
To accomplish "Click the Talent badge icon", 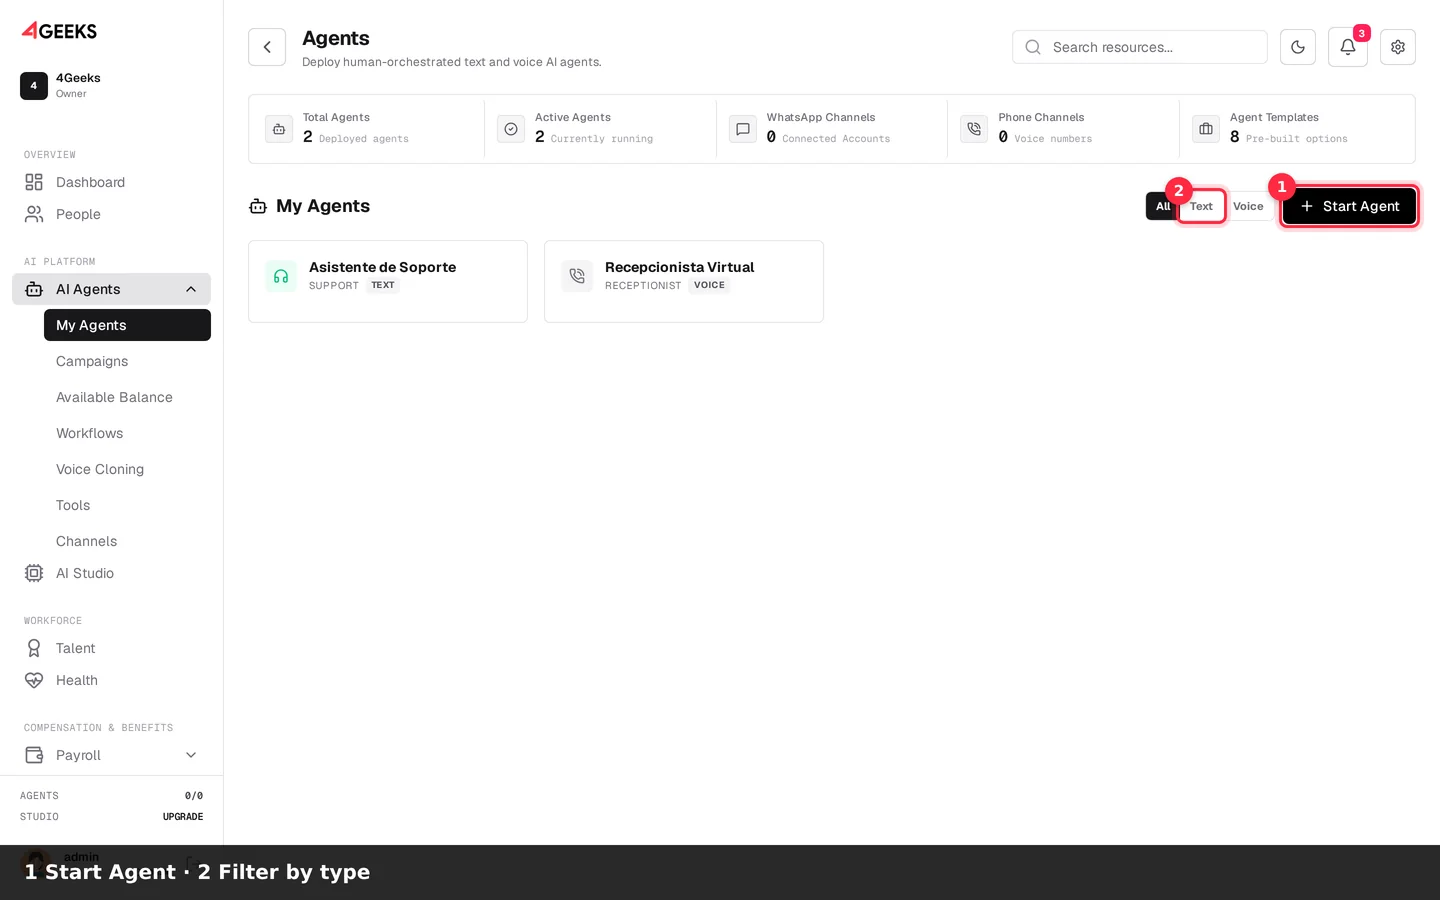I will 34,648.
